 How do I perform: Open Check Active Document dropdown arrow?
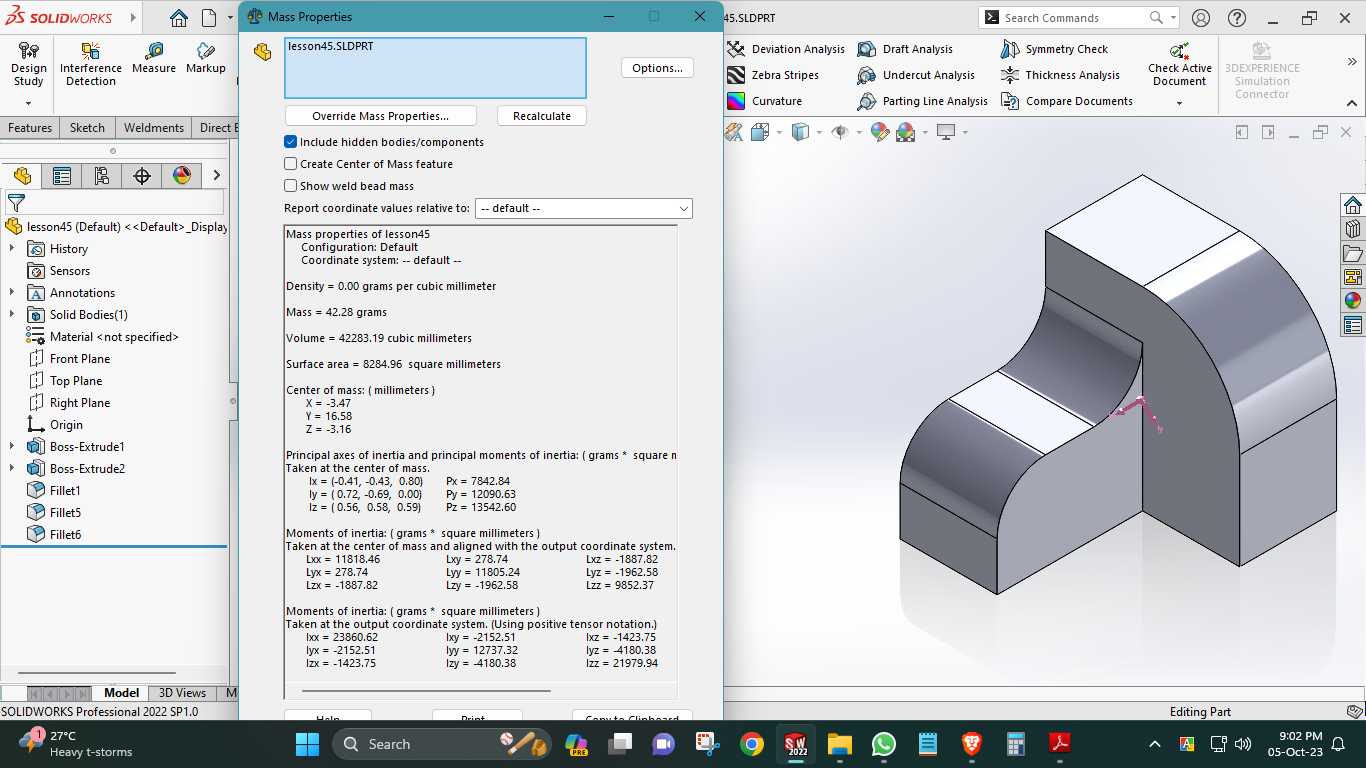(x=1179, y=103)
